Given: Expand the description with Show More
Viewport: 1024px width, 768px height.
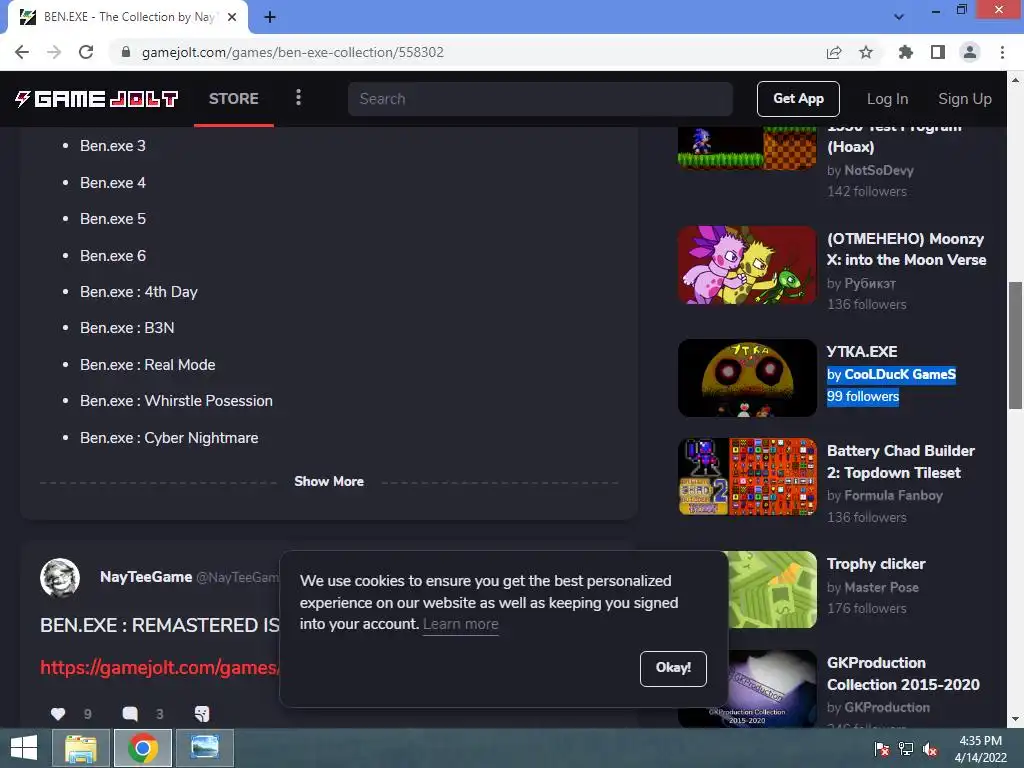Looking at the screenshot, I should click(329, 481).
